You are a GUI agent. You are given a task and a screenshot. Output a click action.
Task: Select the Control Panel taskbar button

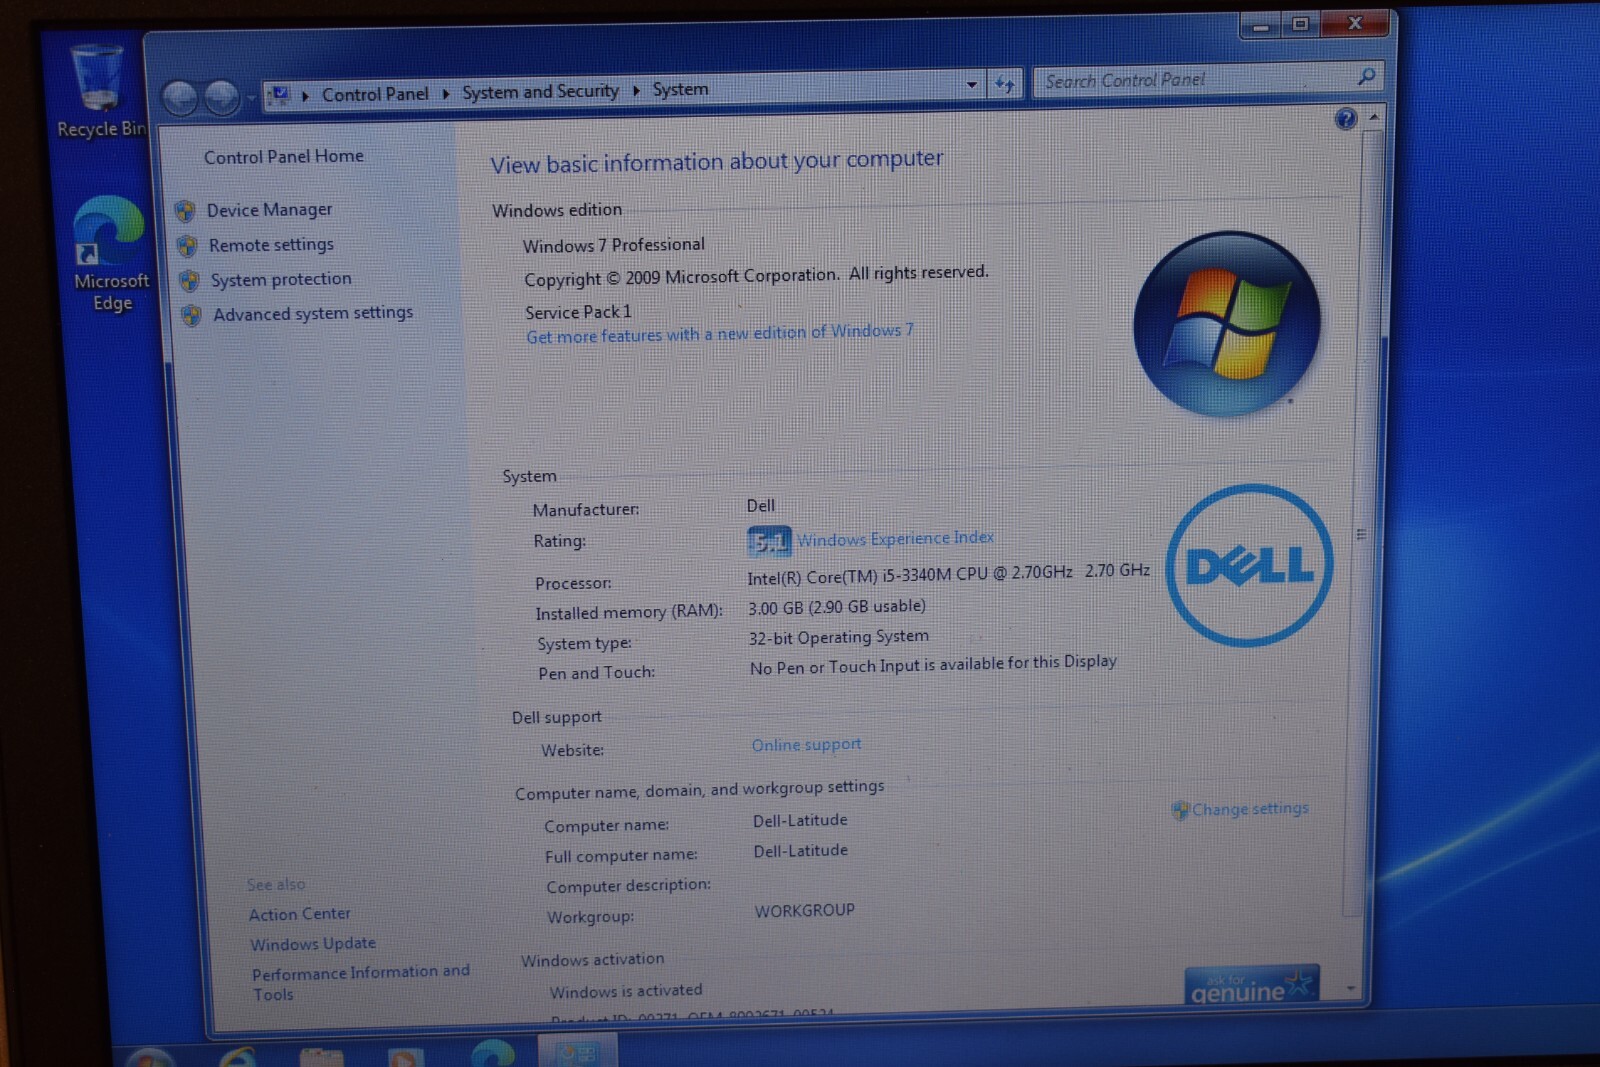click(577, 1052)
